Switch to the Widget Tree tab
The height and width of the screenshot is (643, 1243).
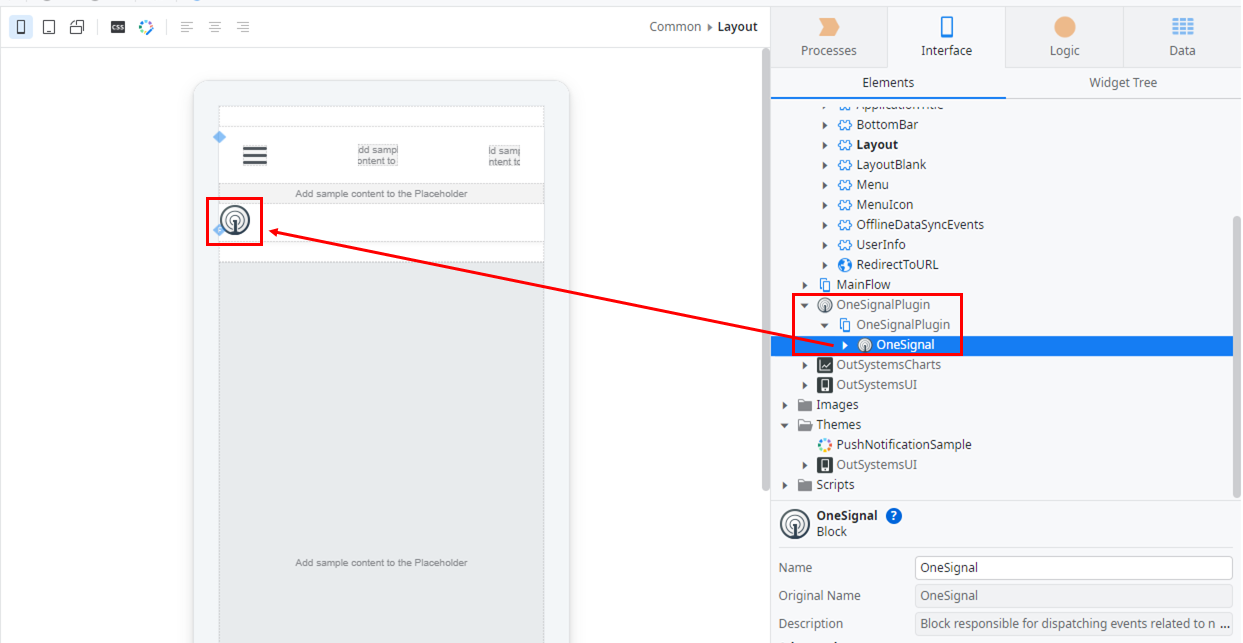coord(1122,83)
